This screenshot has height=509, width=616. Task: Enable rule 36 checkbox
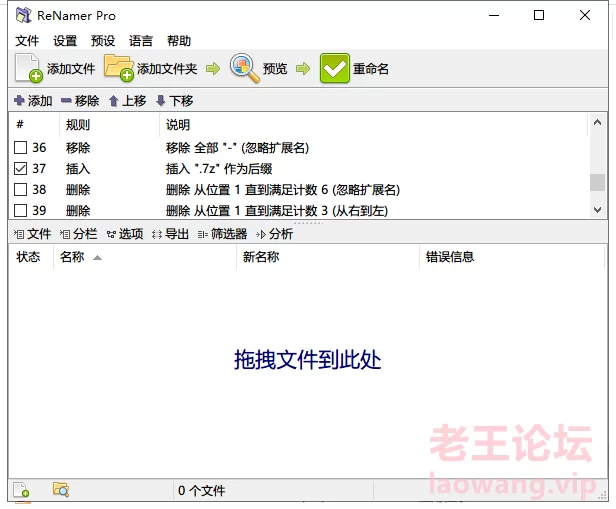pyautogui.click(x=20, y=148)
